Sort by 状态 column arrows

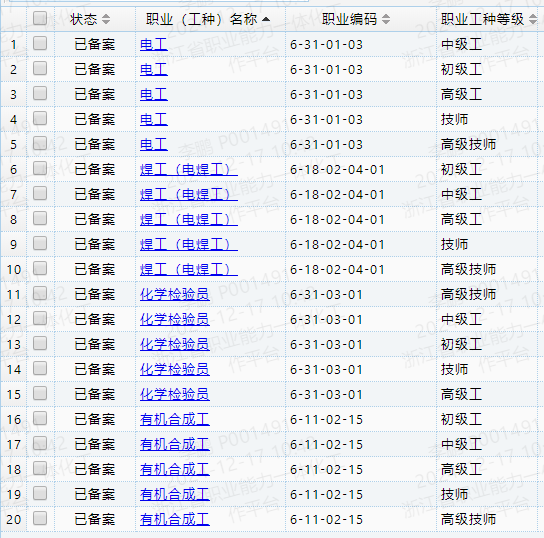106,19
